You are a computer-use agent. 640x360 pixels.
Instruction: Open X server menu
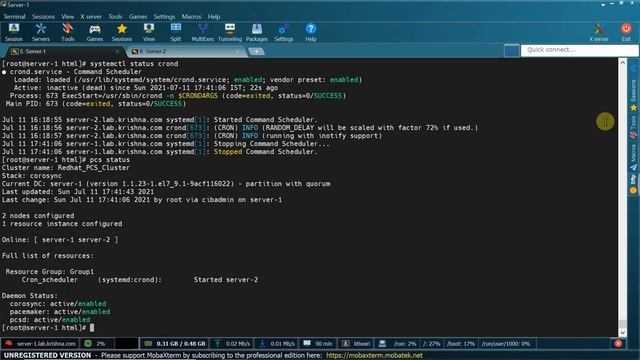point(91,17)
